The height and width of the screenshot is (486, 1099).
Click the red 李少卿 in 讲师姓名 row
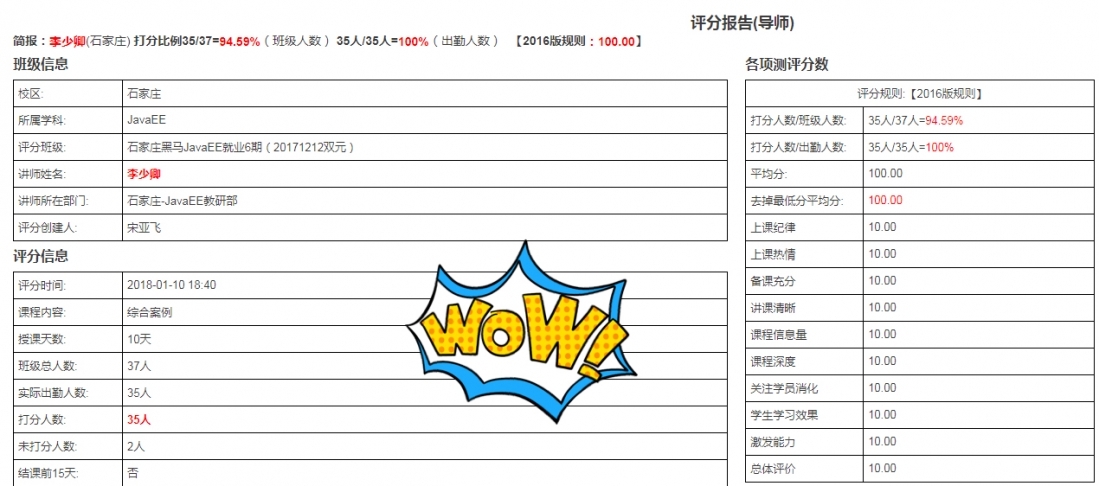coord(144,174)
